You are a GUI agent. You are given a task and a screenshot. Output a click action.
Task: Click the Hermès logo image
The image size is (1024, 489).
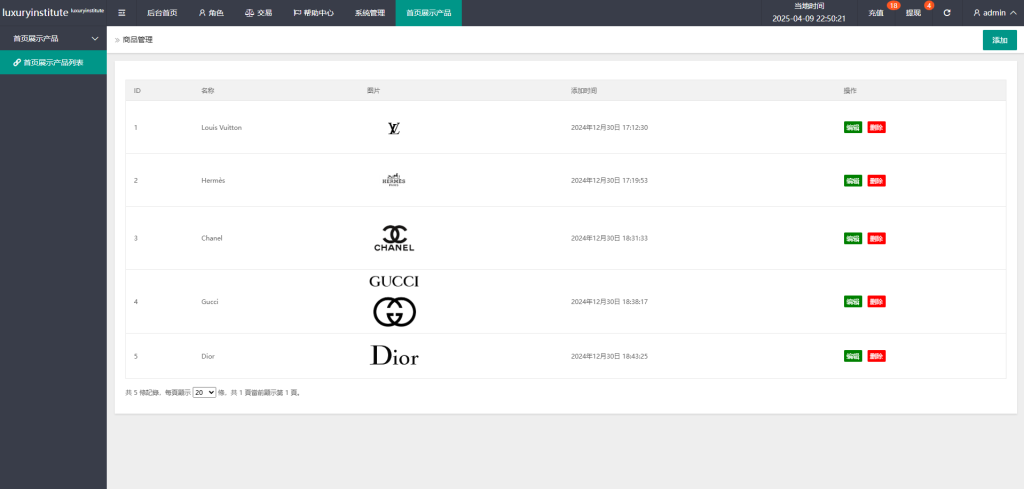pyautogui.click(x=394, y=180)
